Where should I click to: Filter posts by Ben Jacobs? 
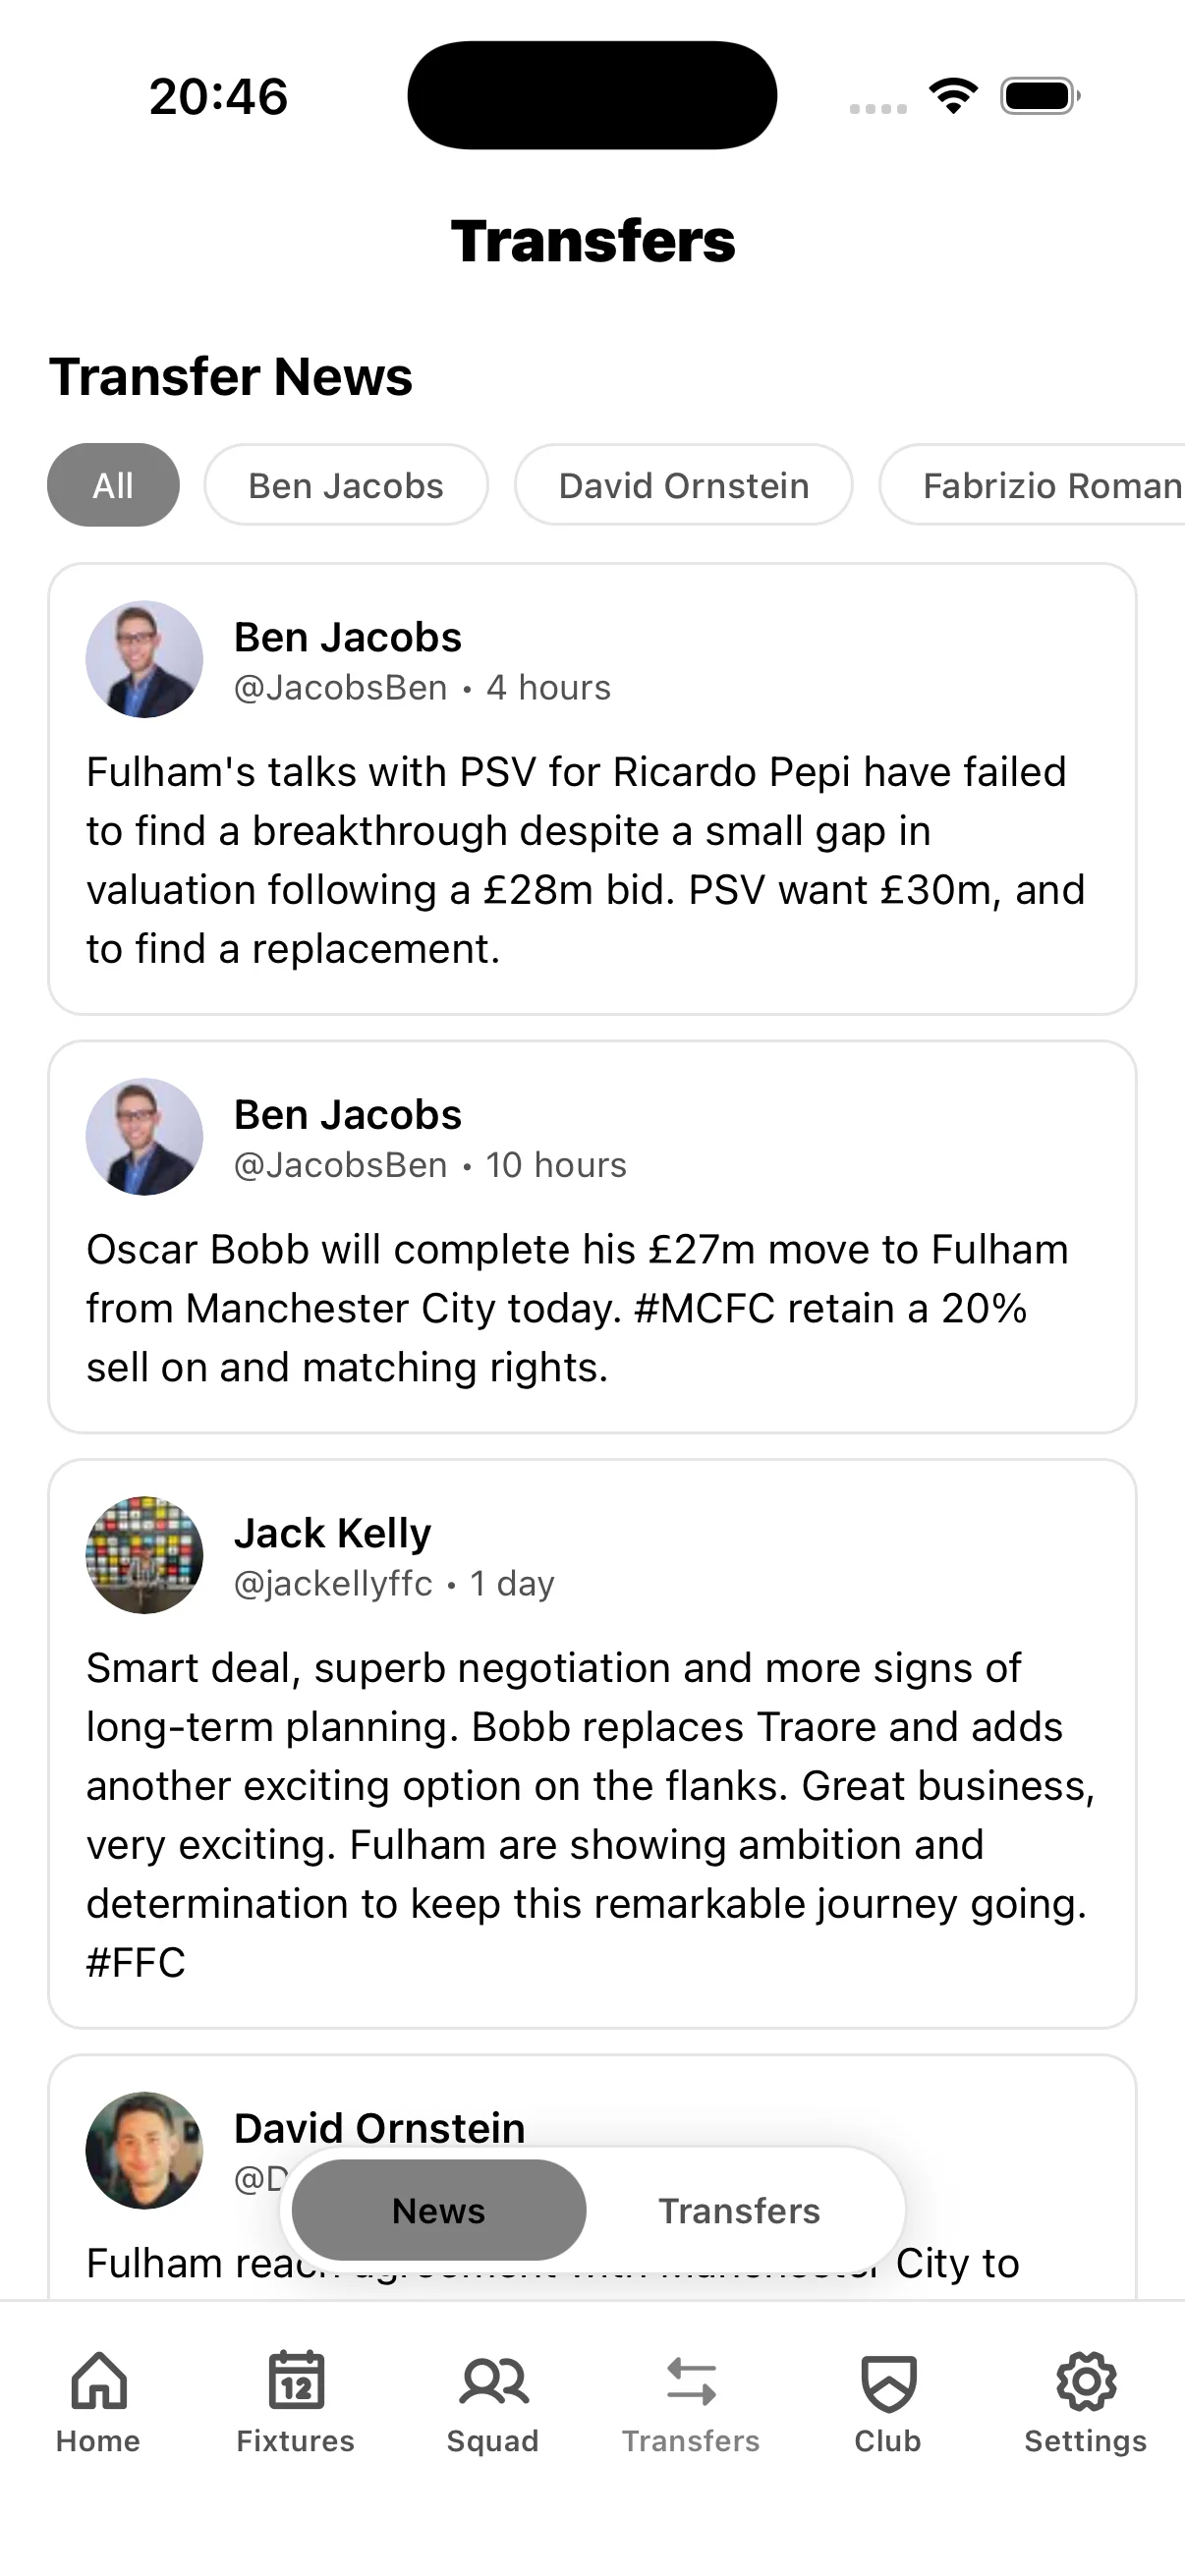[345, 485]
